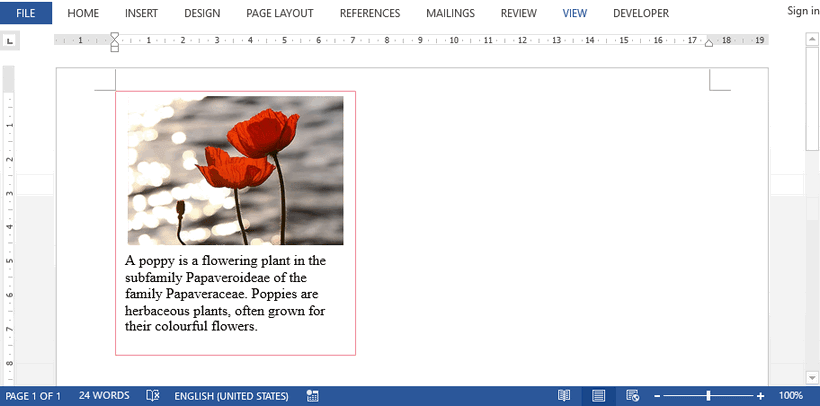The height and width of the screenshot is (406, 820).
Task: Click the scroll up arrow
Action: [x=812, y=39]
